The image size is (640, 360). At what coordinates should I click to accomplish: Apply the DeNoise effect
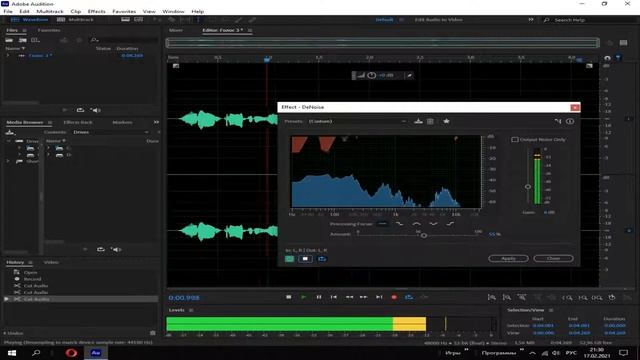[x=508, y=258]
